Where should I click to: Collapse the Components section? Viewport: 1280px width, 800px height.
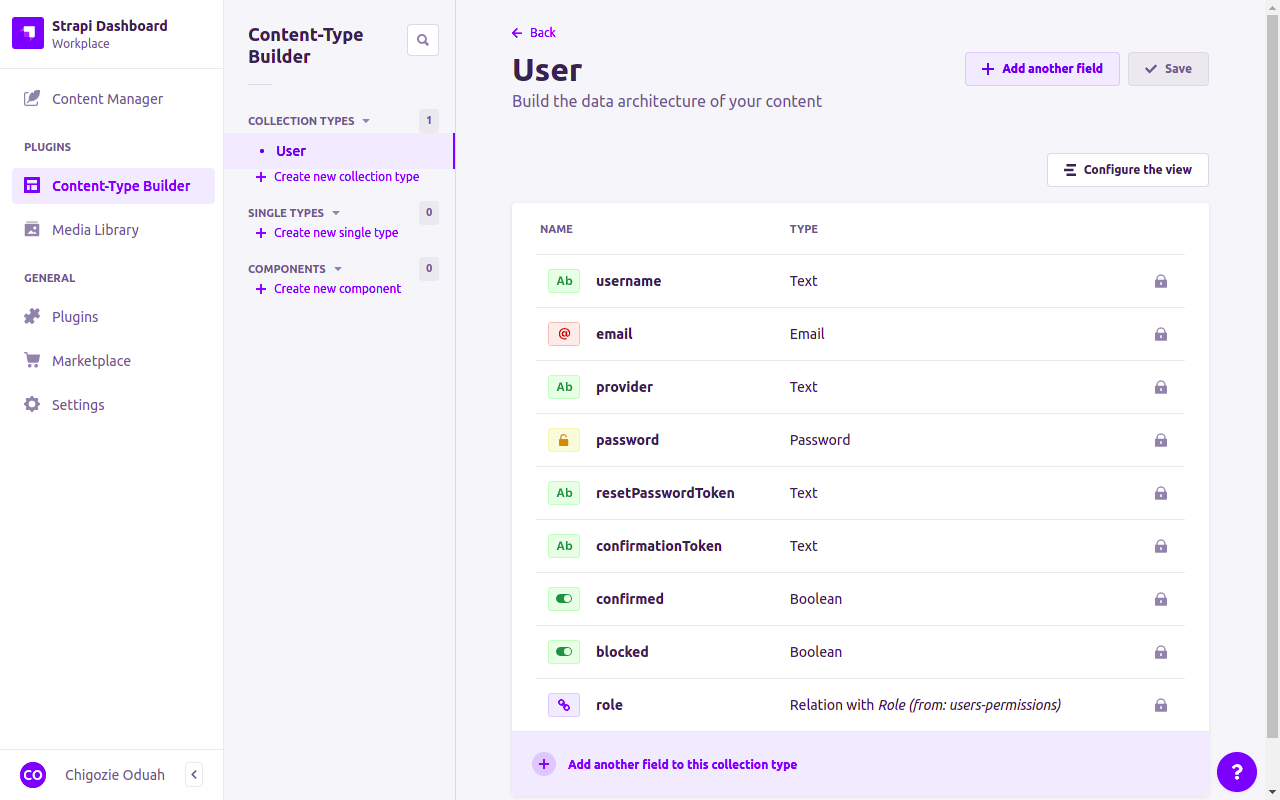point(338,269)
